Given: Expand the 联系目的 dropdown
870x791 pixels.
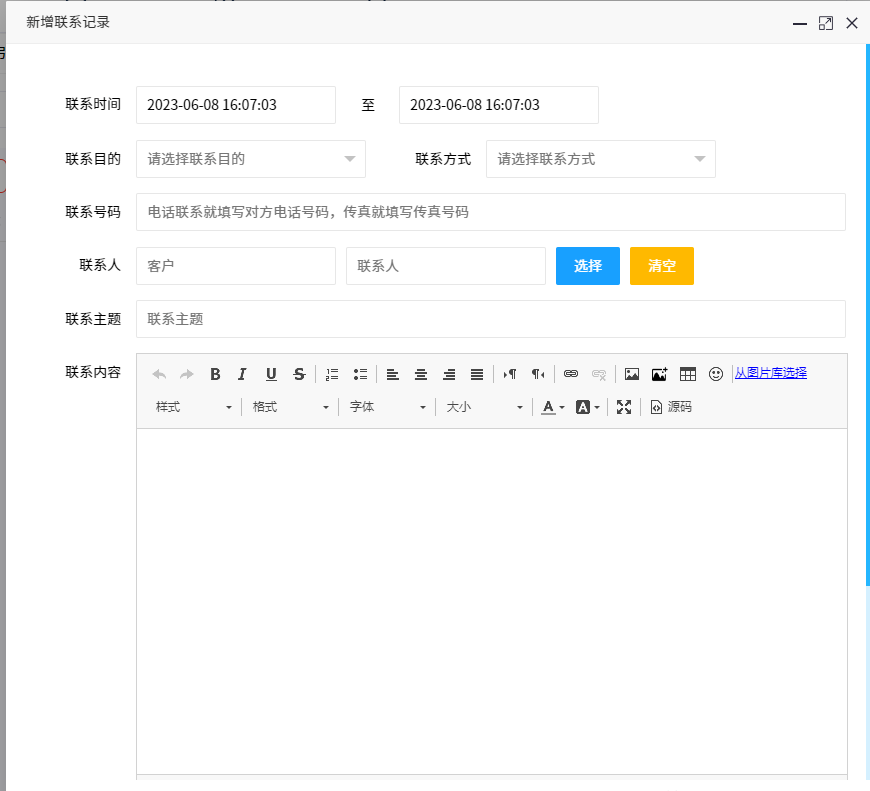Looking at the screenshot, I should click(251, 159).
